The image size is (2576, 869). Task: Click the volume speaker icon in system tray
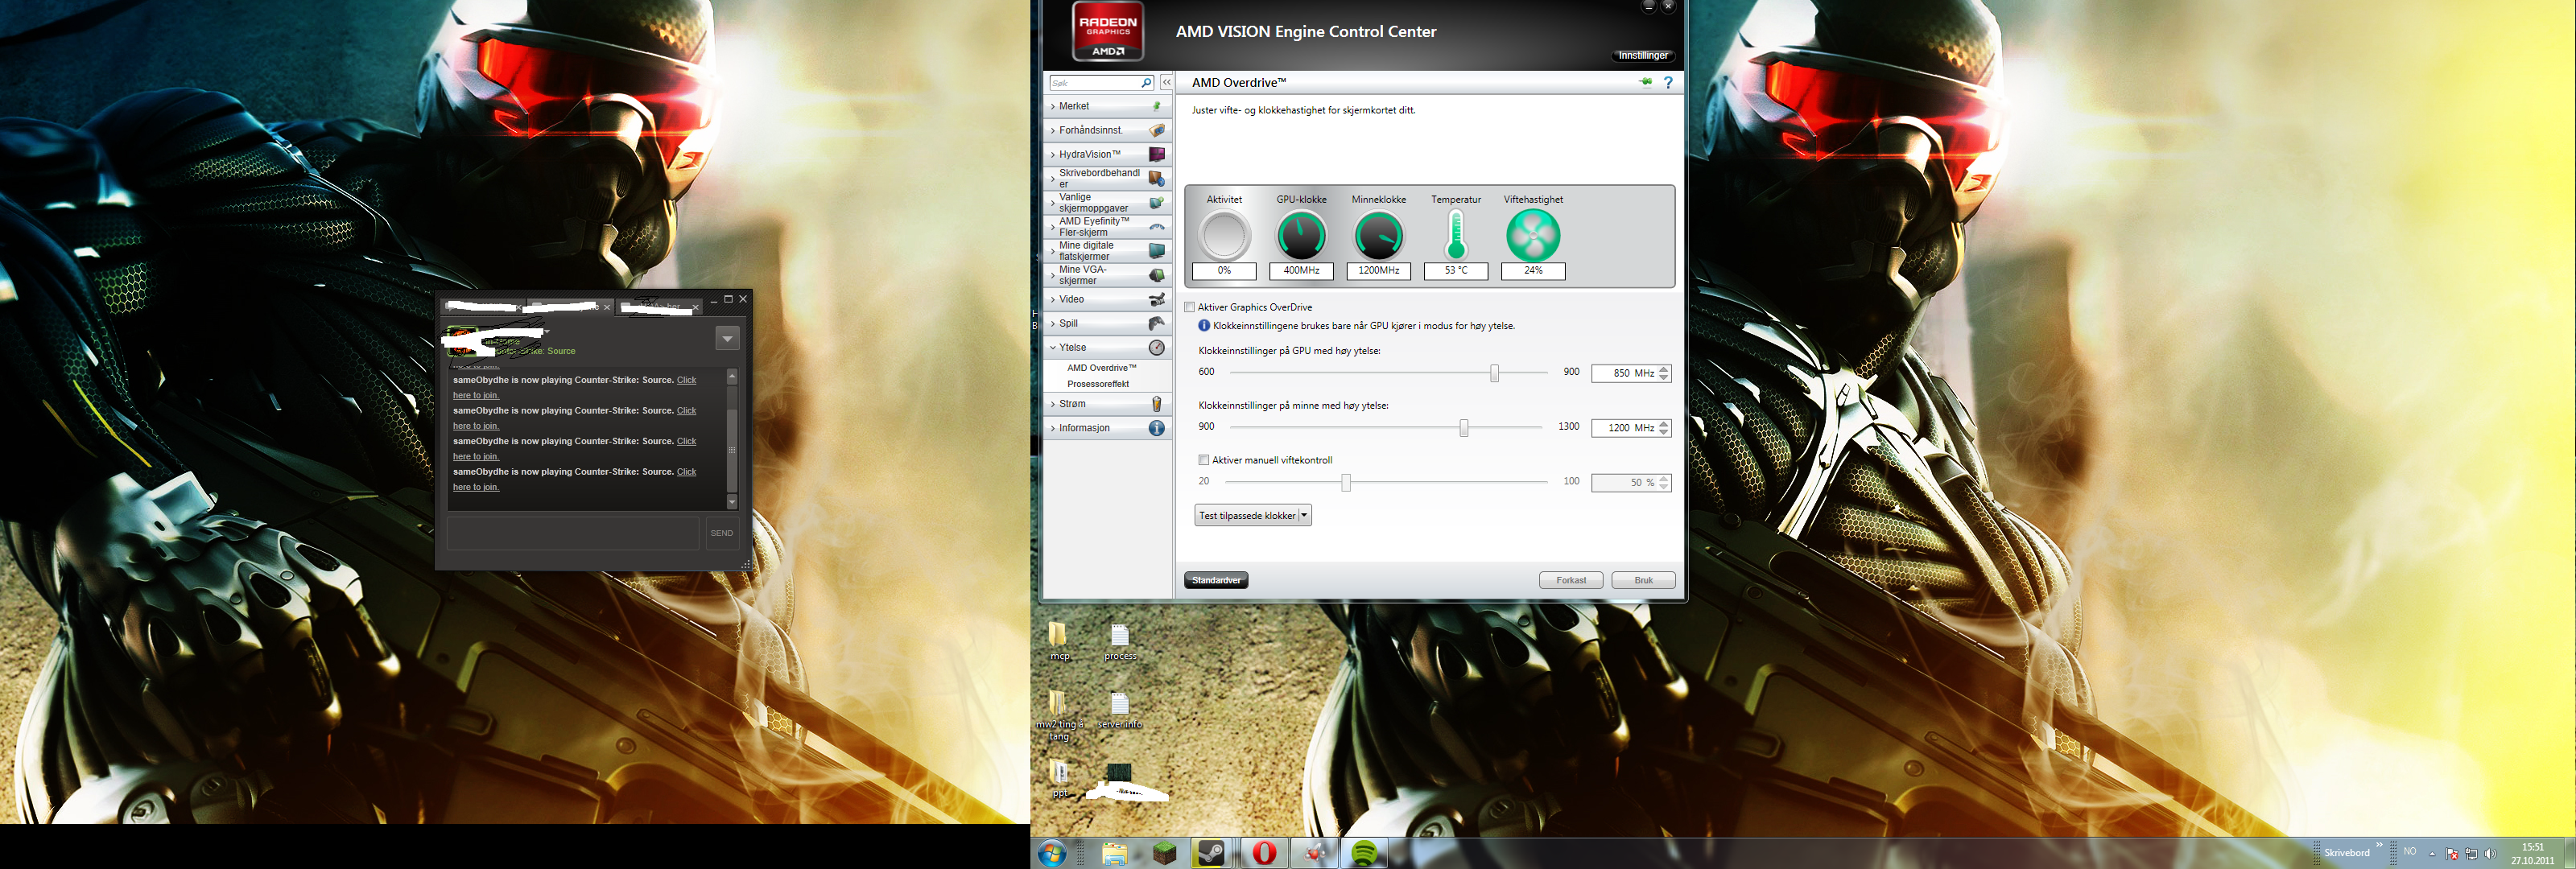[2489, 854]
